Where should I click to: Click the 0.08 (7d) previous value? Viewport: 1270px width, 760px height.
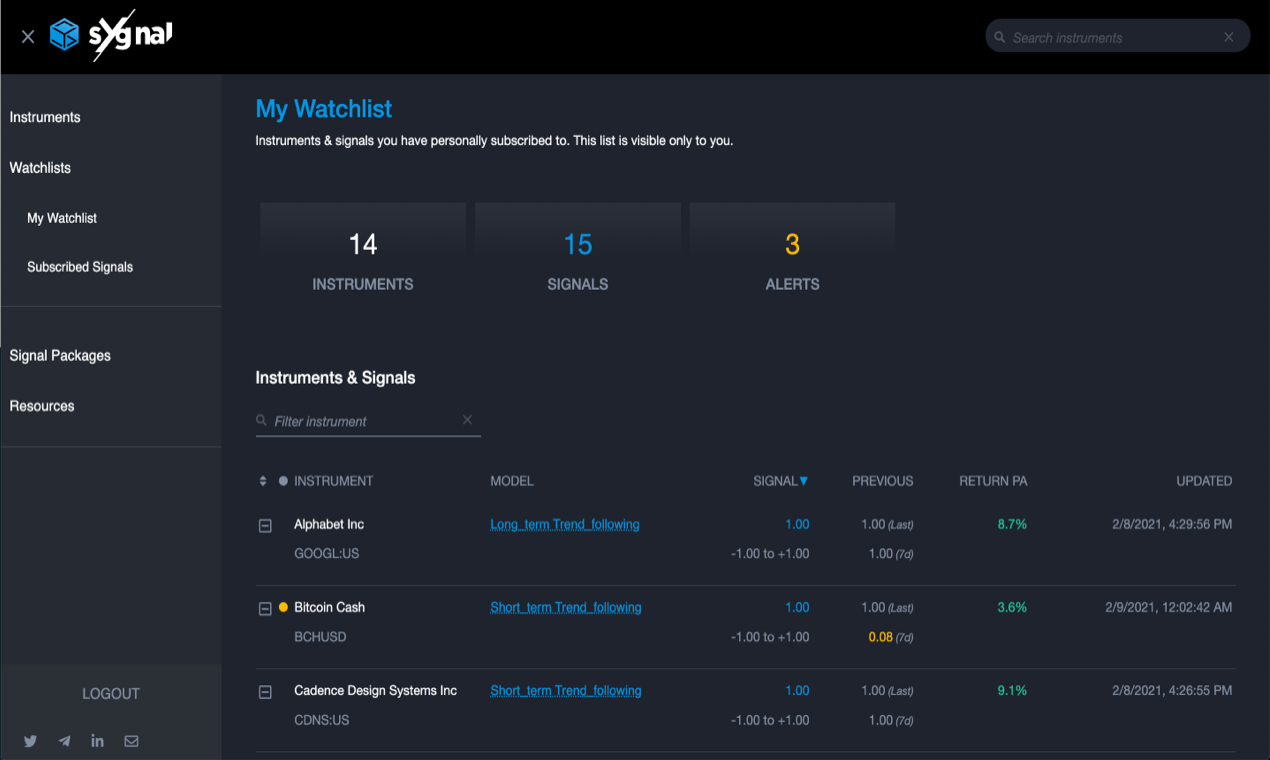890,636
